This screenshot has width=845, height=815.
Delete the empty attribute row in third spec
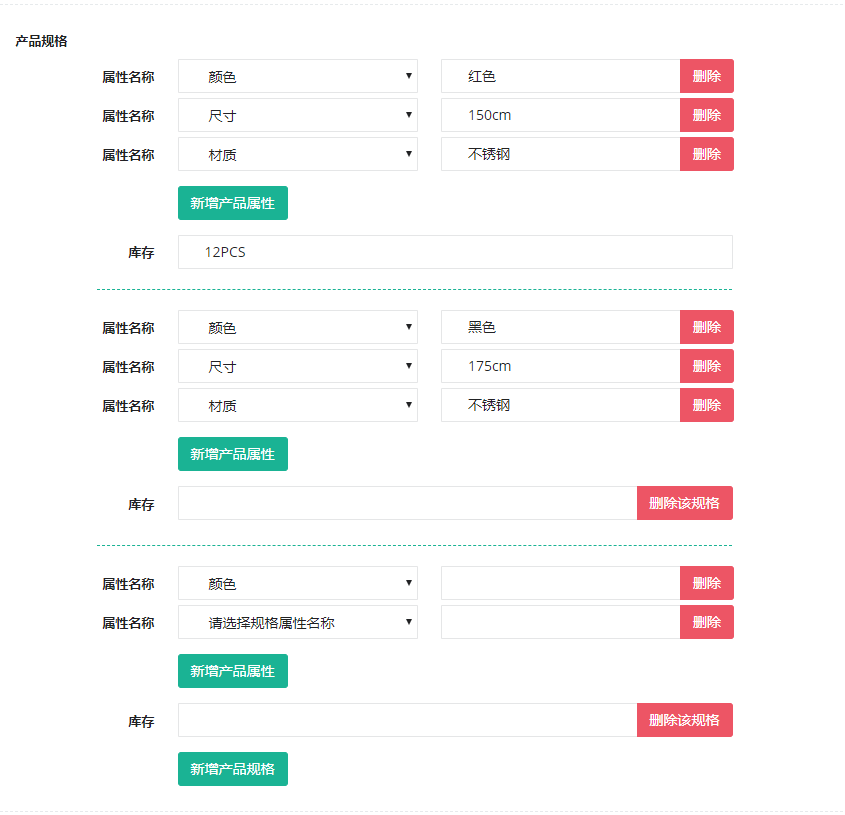click(707, 622)
